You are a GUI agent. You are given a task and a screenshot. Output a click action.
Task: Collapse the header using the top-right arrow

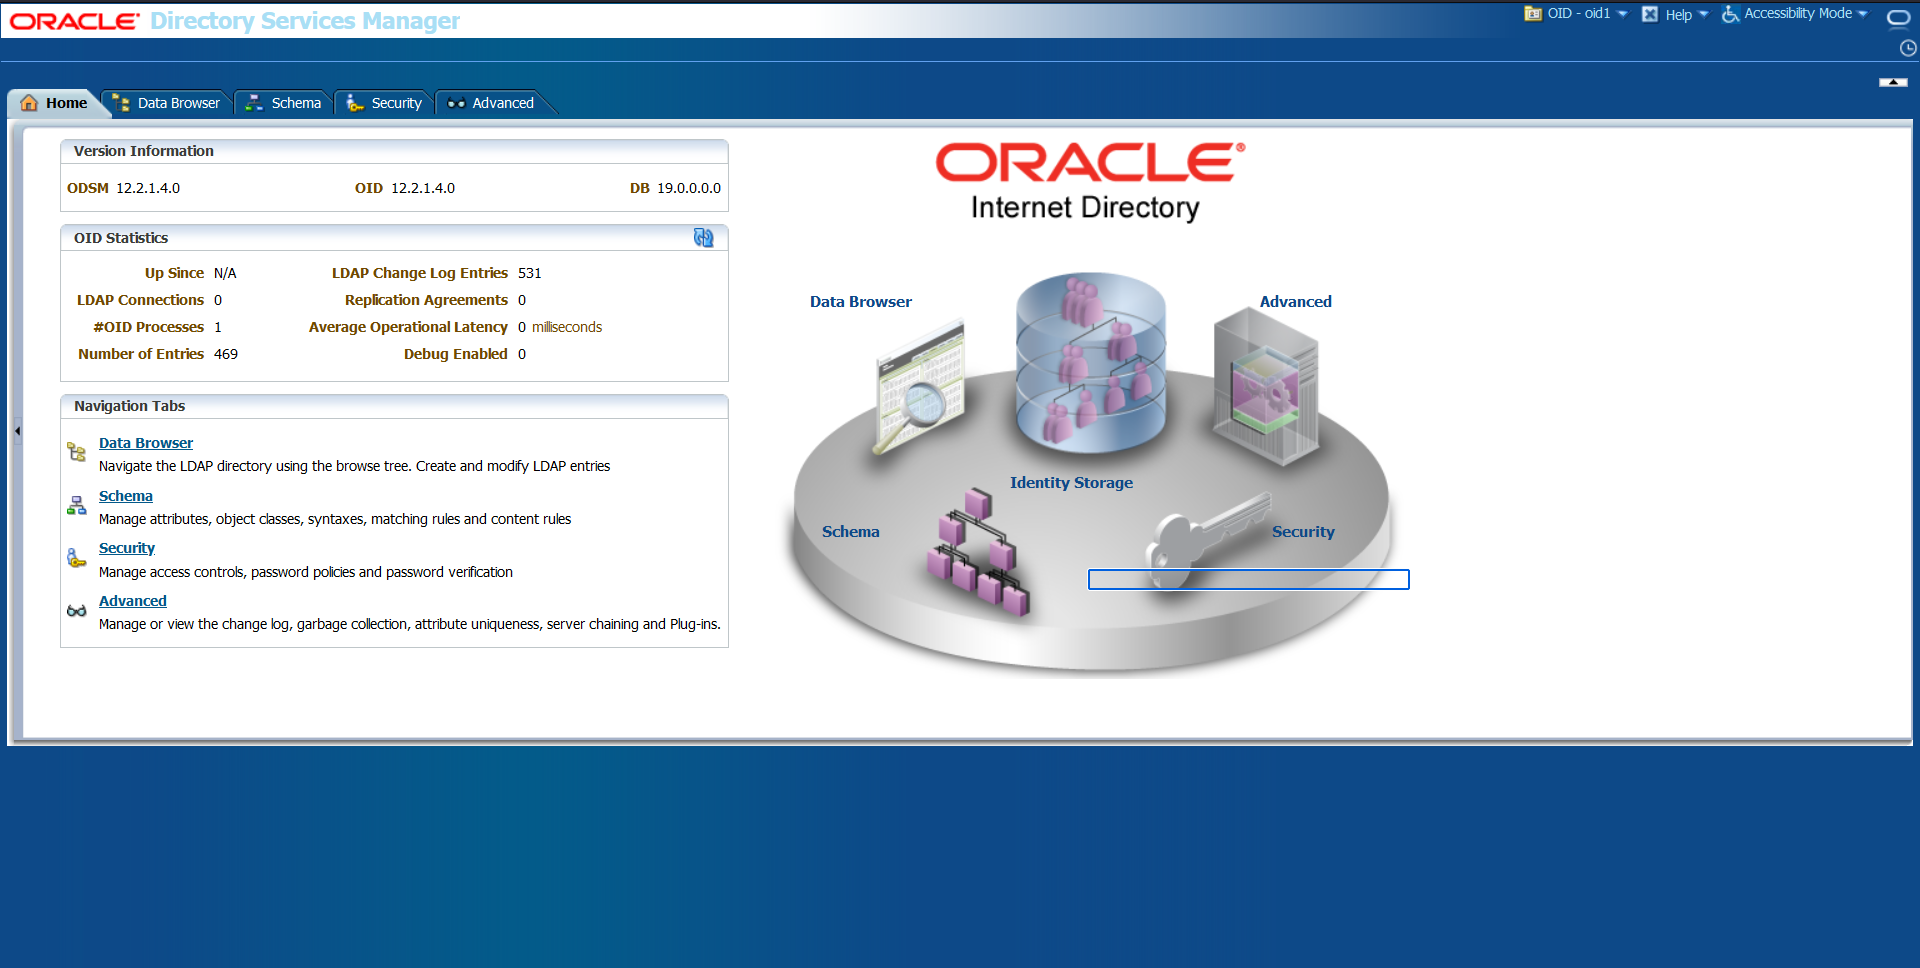(x=1893, y=82)
